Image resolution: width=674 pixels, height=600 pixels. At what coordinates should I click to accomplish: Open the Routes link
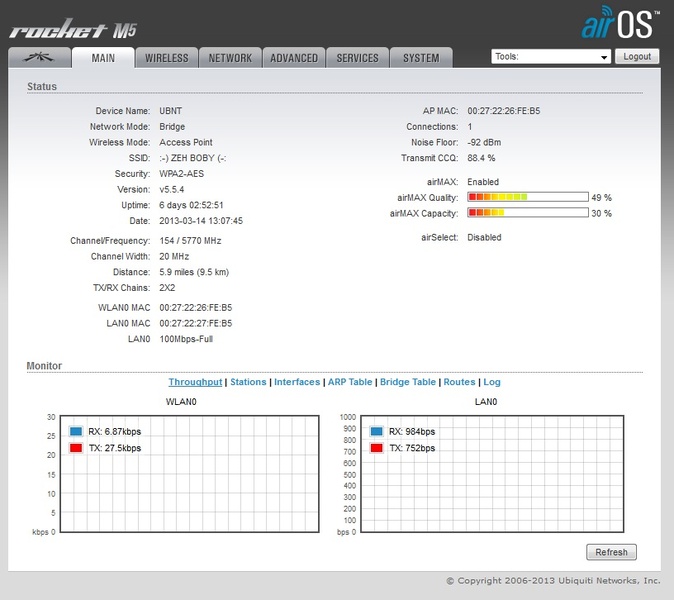pos(459,382)
